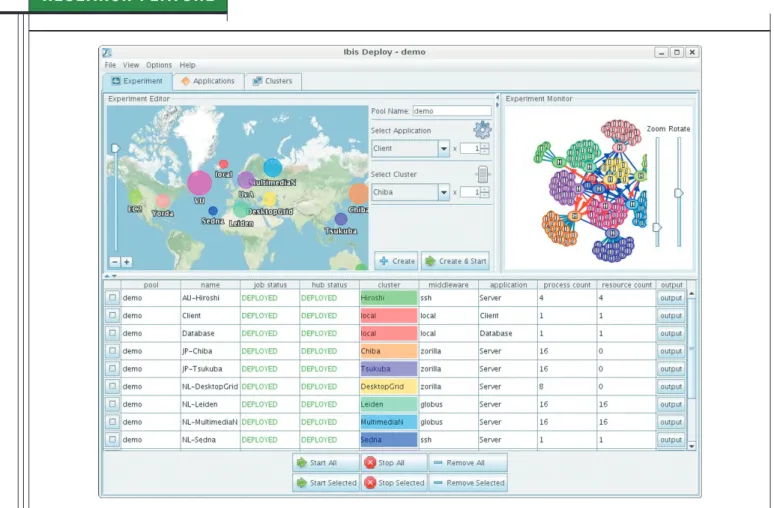Zoom in the map with plus button
The image size is (774, 508).
click(127, 262)
